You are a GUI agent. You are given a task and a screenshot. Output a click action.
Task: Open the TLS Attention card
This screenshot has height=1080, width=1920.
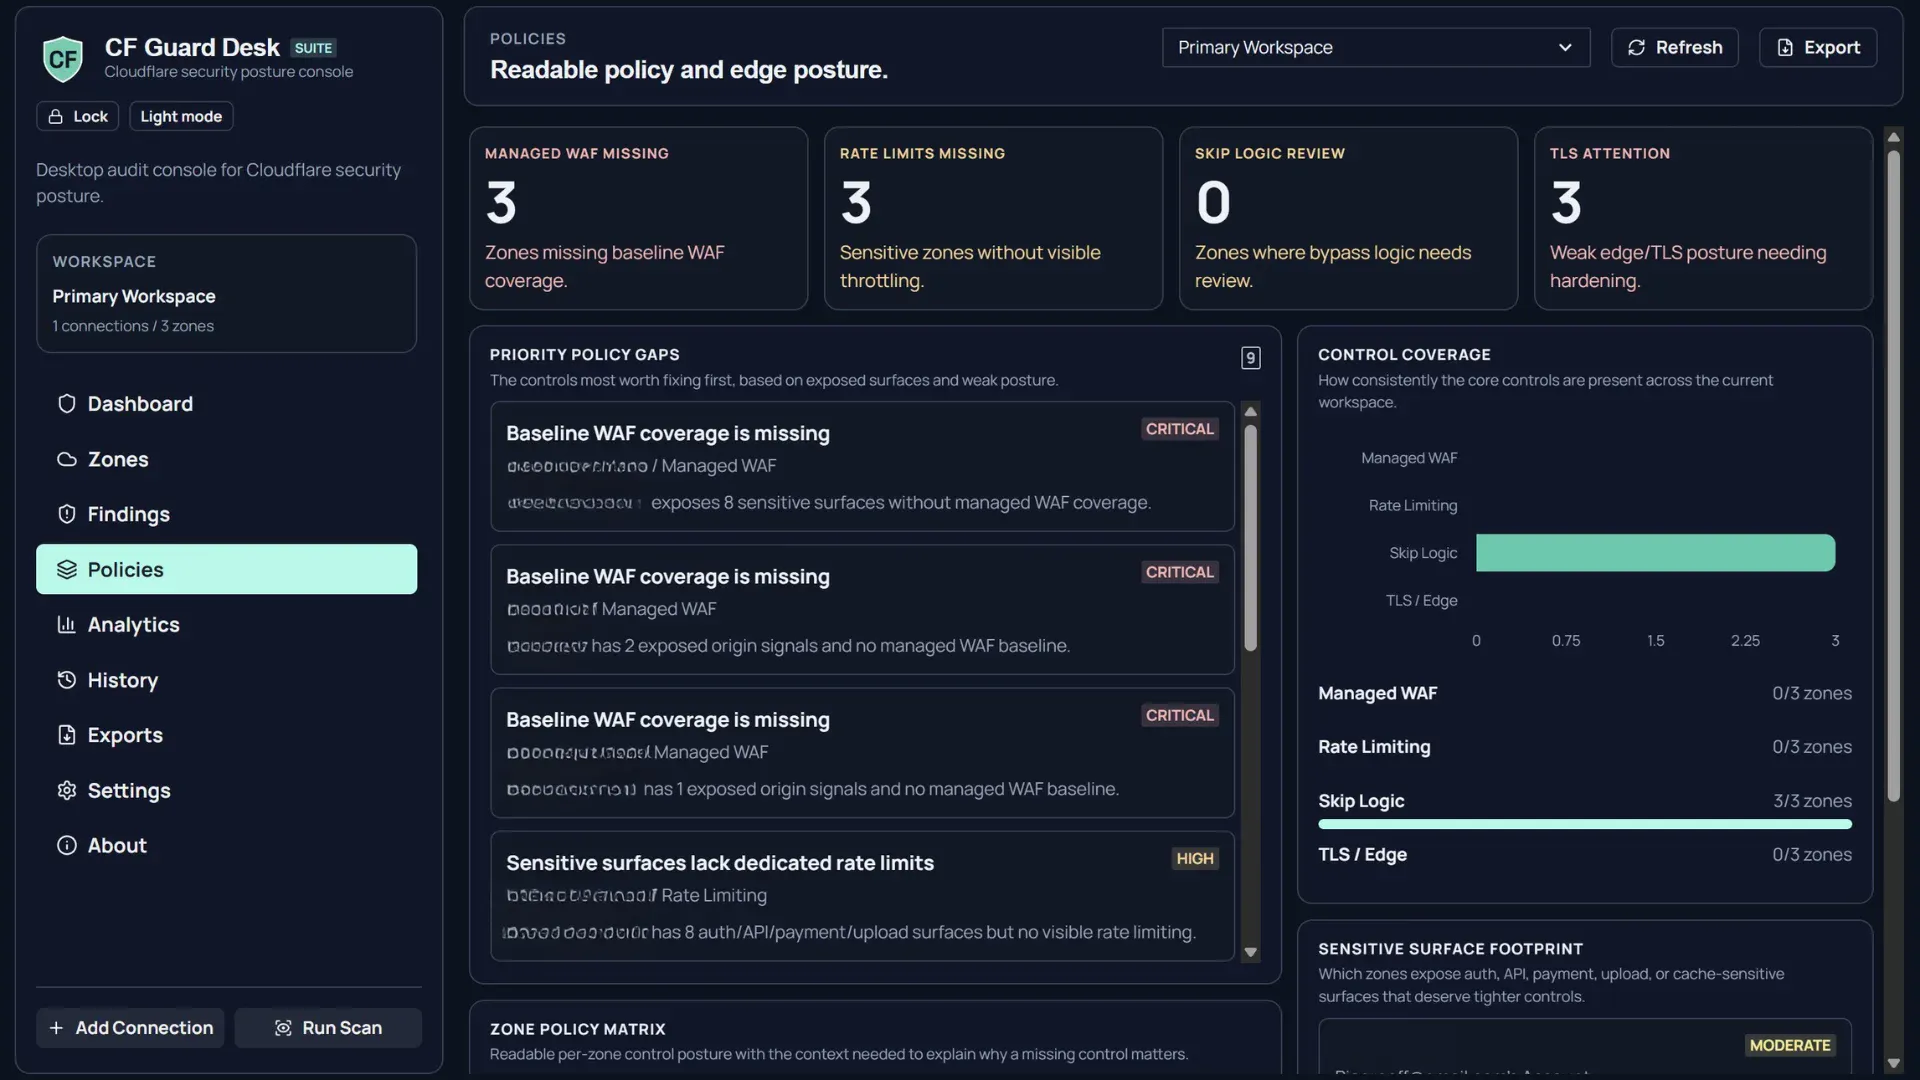[1703, 218]
